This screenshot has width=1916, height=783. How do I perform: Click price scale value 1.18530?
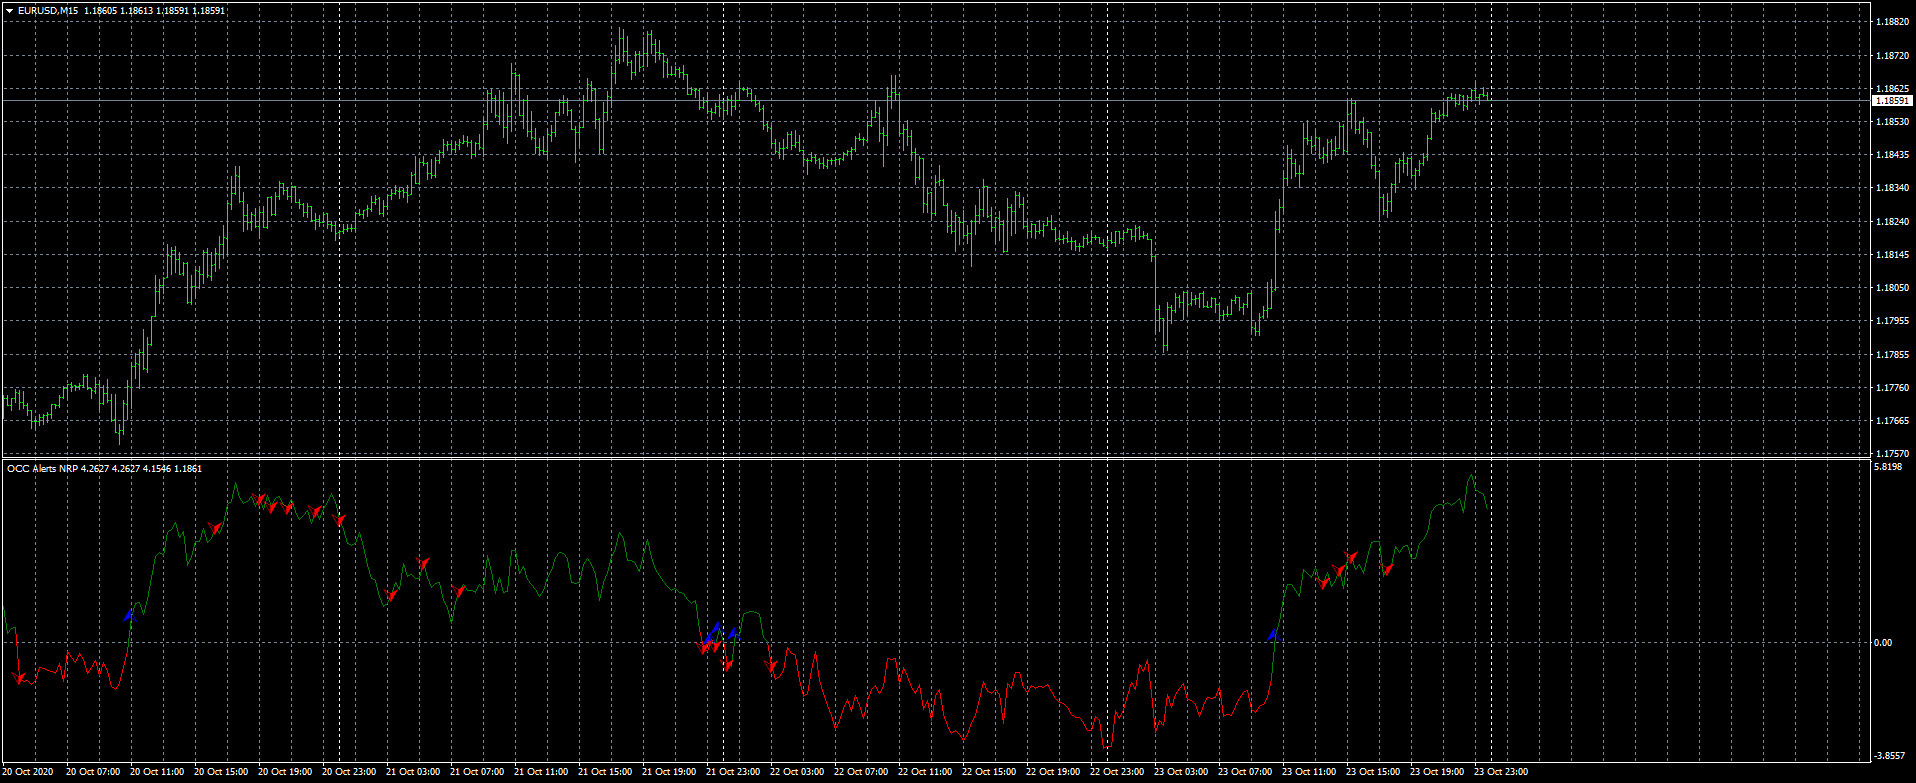point(1892,122)
